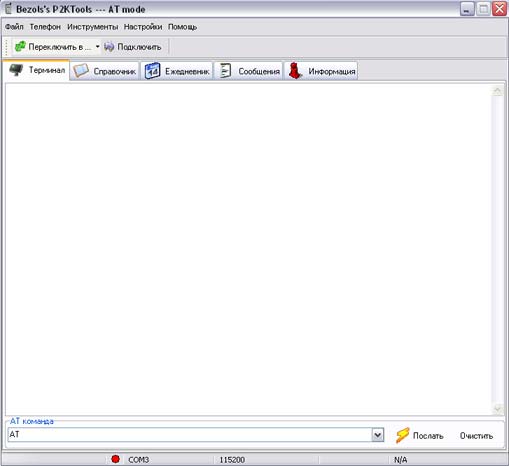The width and height of the screenshot is (509, 466).
Task: Click the Очистить clear button
Action: pyautogui.click(x=476, y=436)
